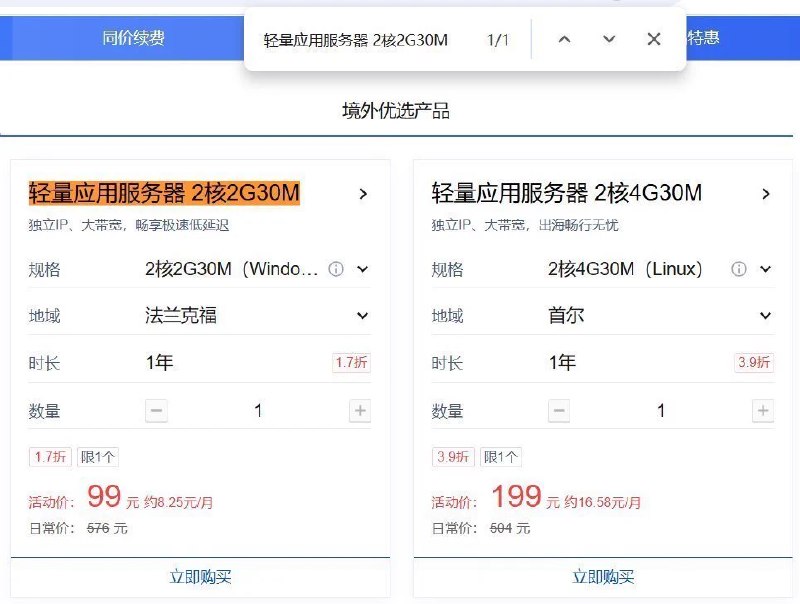Screen dimensions: 800x604
Task: Open 2核4G30M product details arrow
Action: click(x=765, y=194)
